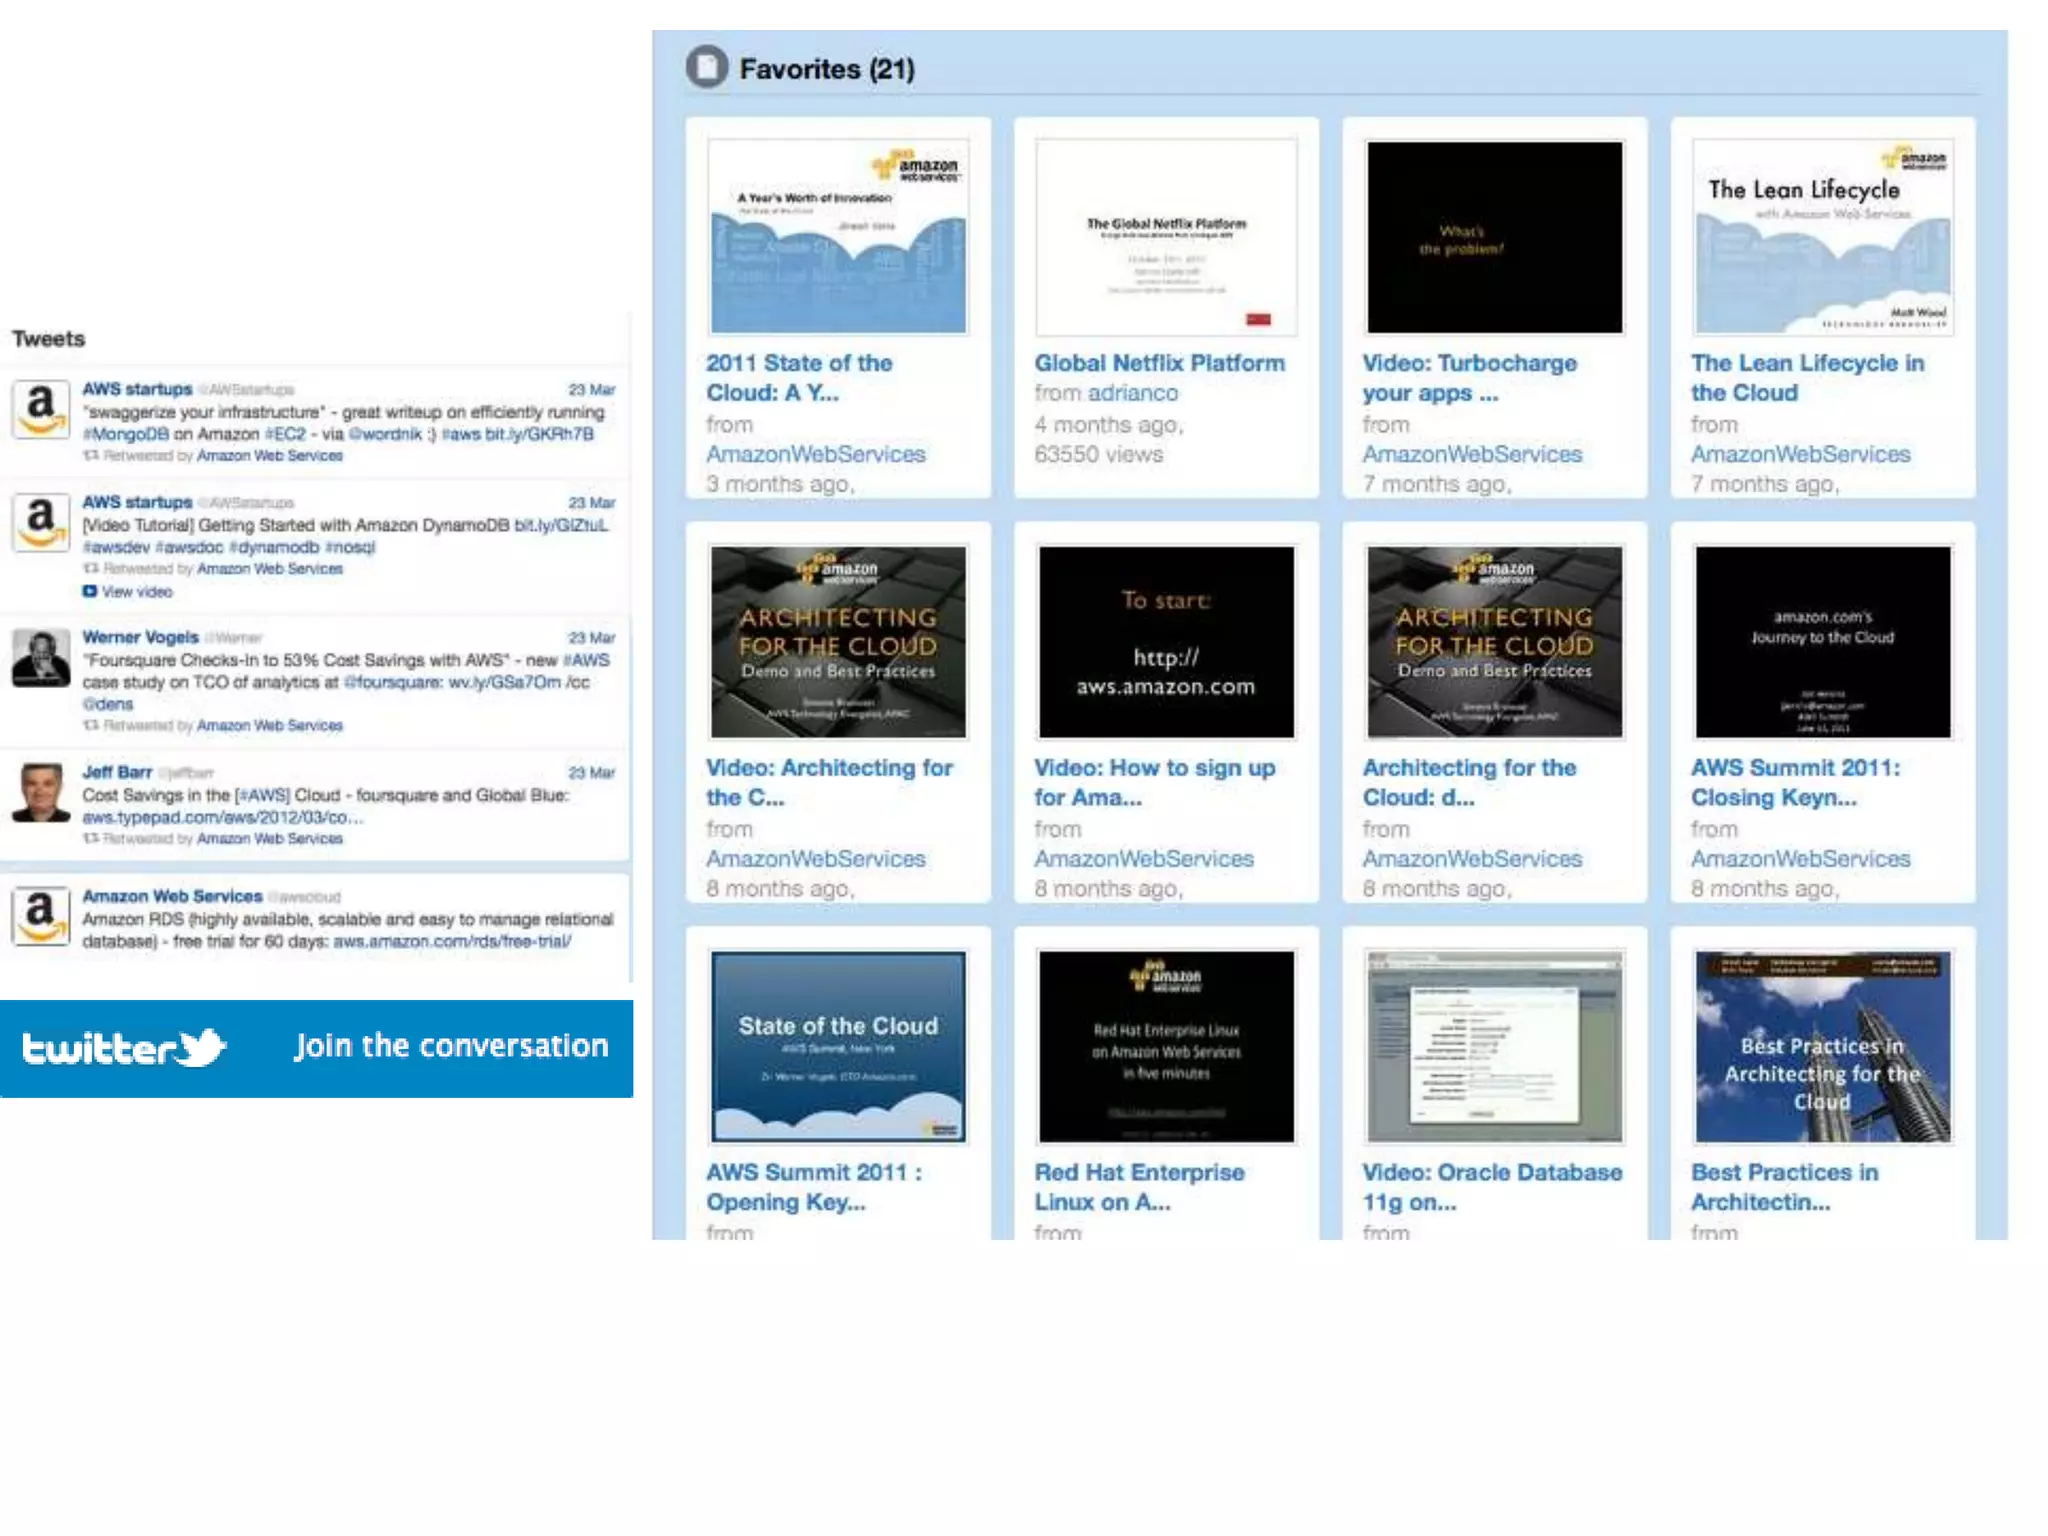This screenshot has height=1536, width=2048.
Task: Open the Oracle Database video thumbnail
Action: (x=1494, y=1046)
